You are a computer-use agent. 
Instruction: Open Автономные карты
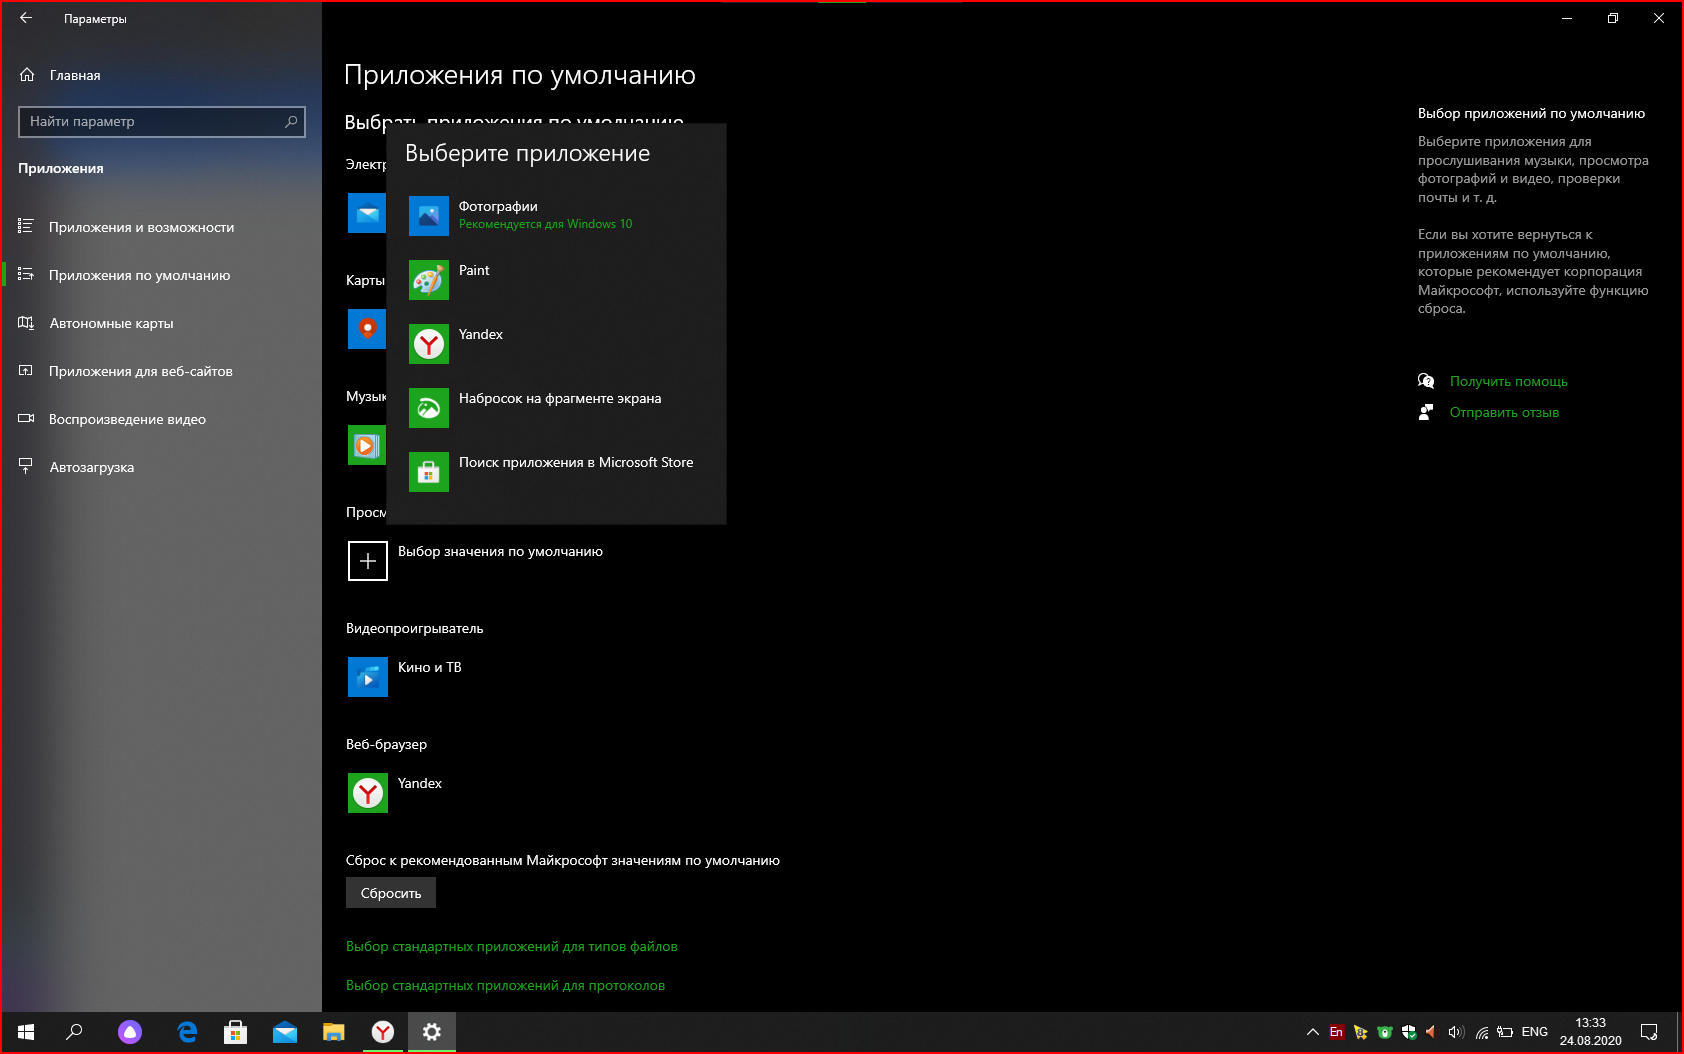click(x=161, y=323)
